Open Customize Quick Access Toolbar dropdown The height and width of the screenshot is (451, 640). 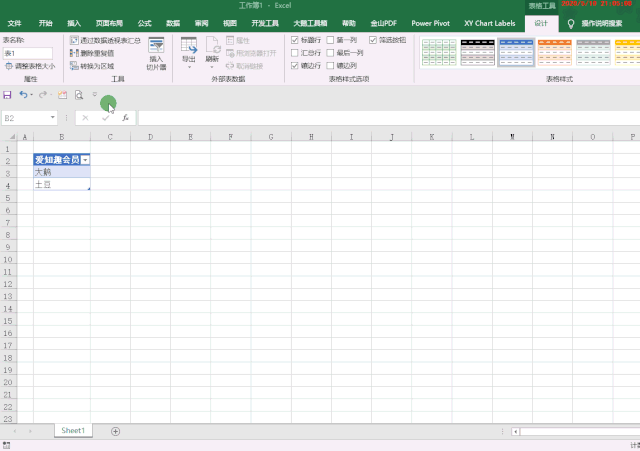click(95, 95)
